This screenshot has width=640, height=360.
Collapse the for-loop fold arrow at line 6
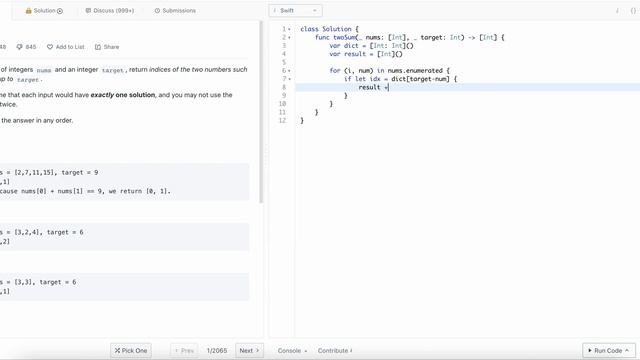(x=289, y=71)
